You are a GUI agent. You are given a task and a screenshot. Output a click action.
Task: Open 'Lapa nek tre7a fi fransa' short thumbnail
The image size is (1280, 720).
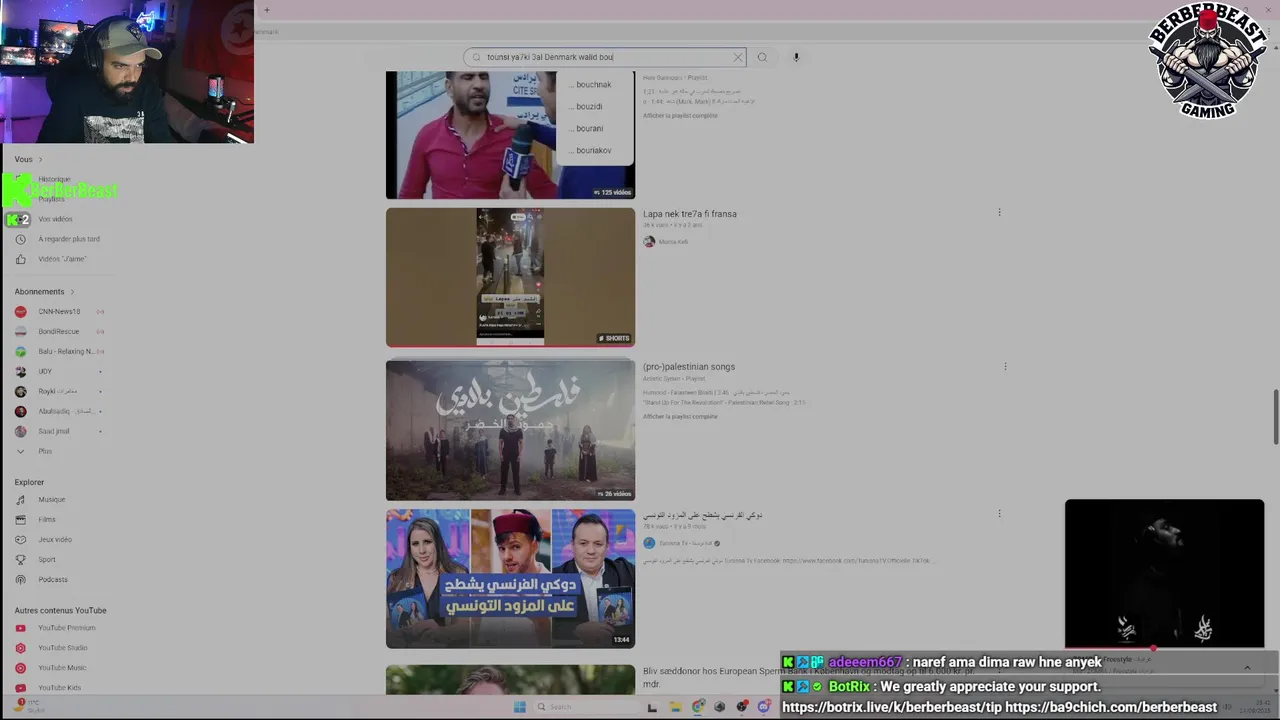(510, 277)
